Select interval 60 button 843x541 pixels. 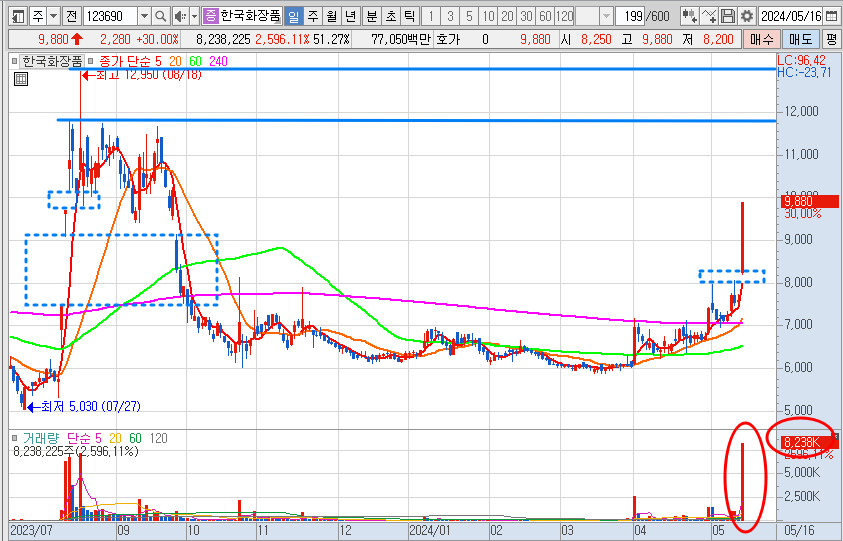[x=545, y=16]
